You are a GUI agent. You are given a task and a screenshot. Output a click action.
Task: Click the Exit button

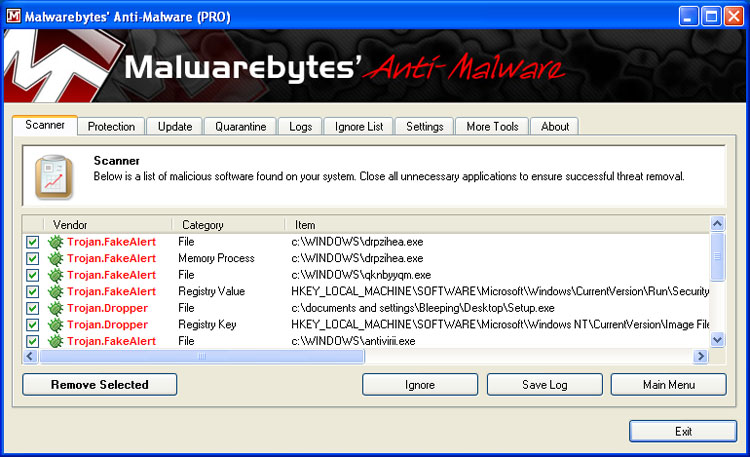pyautogui.click(x=683, y=432)
